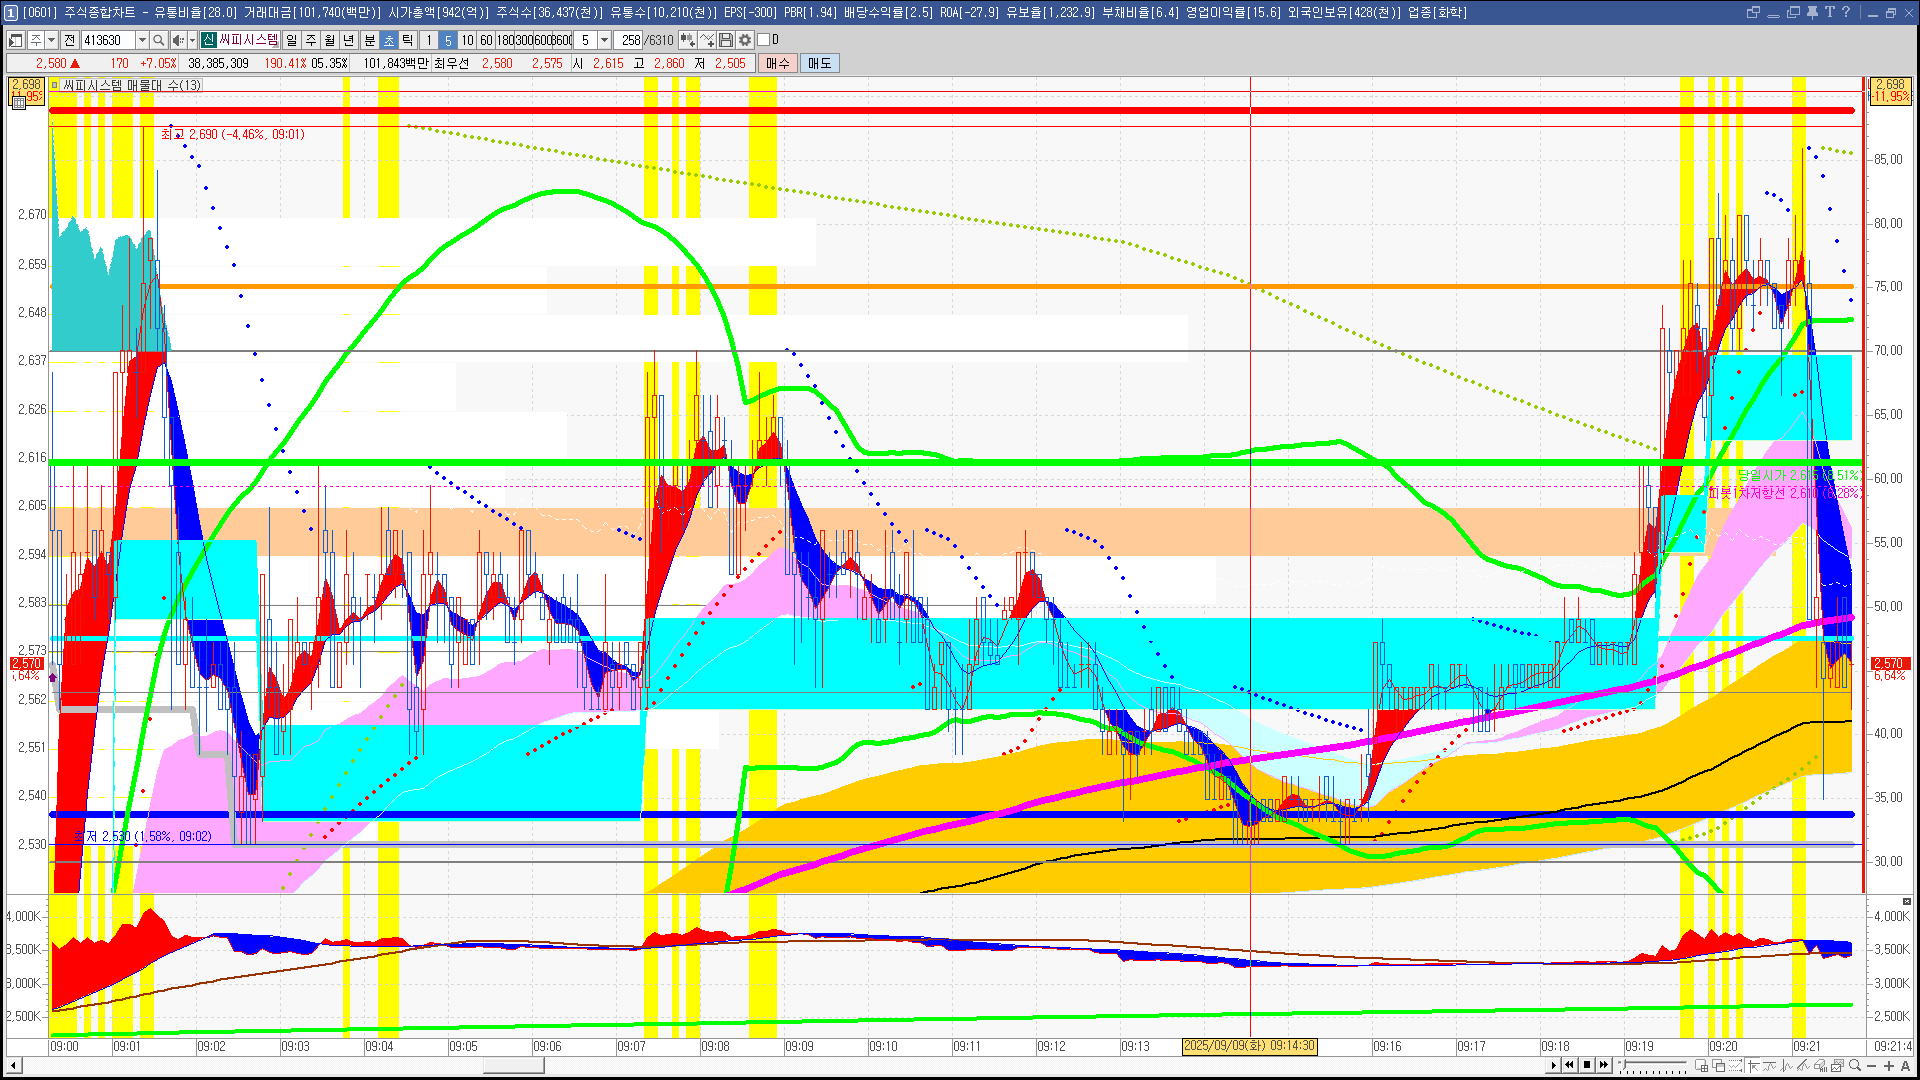Screen dimensions: 1920x1080
Task: Open stock code 413630 dropdown
Action: (142, 40)
